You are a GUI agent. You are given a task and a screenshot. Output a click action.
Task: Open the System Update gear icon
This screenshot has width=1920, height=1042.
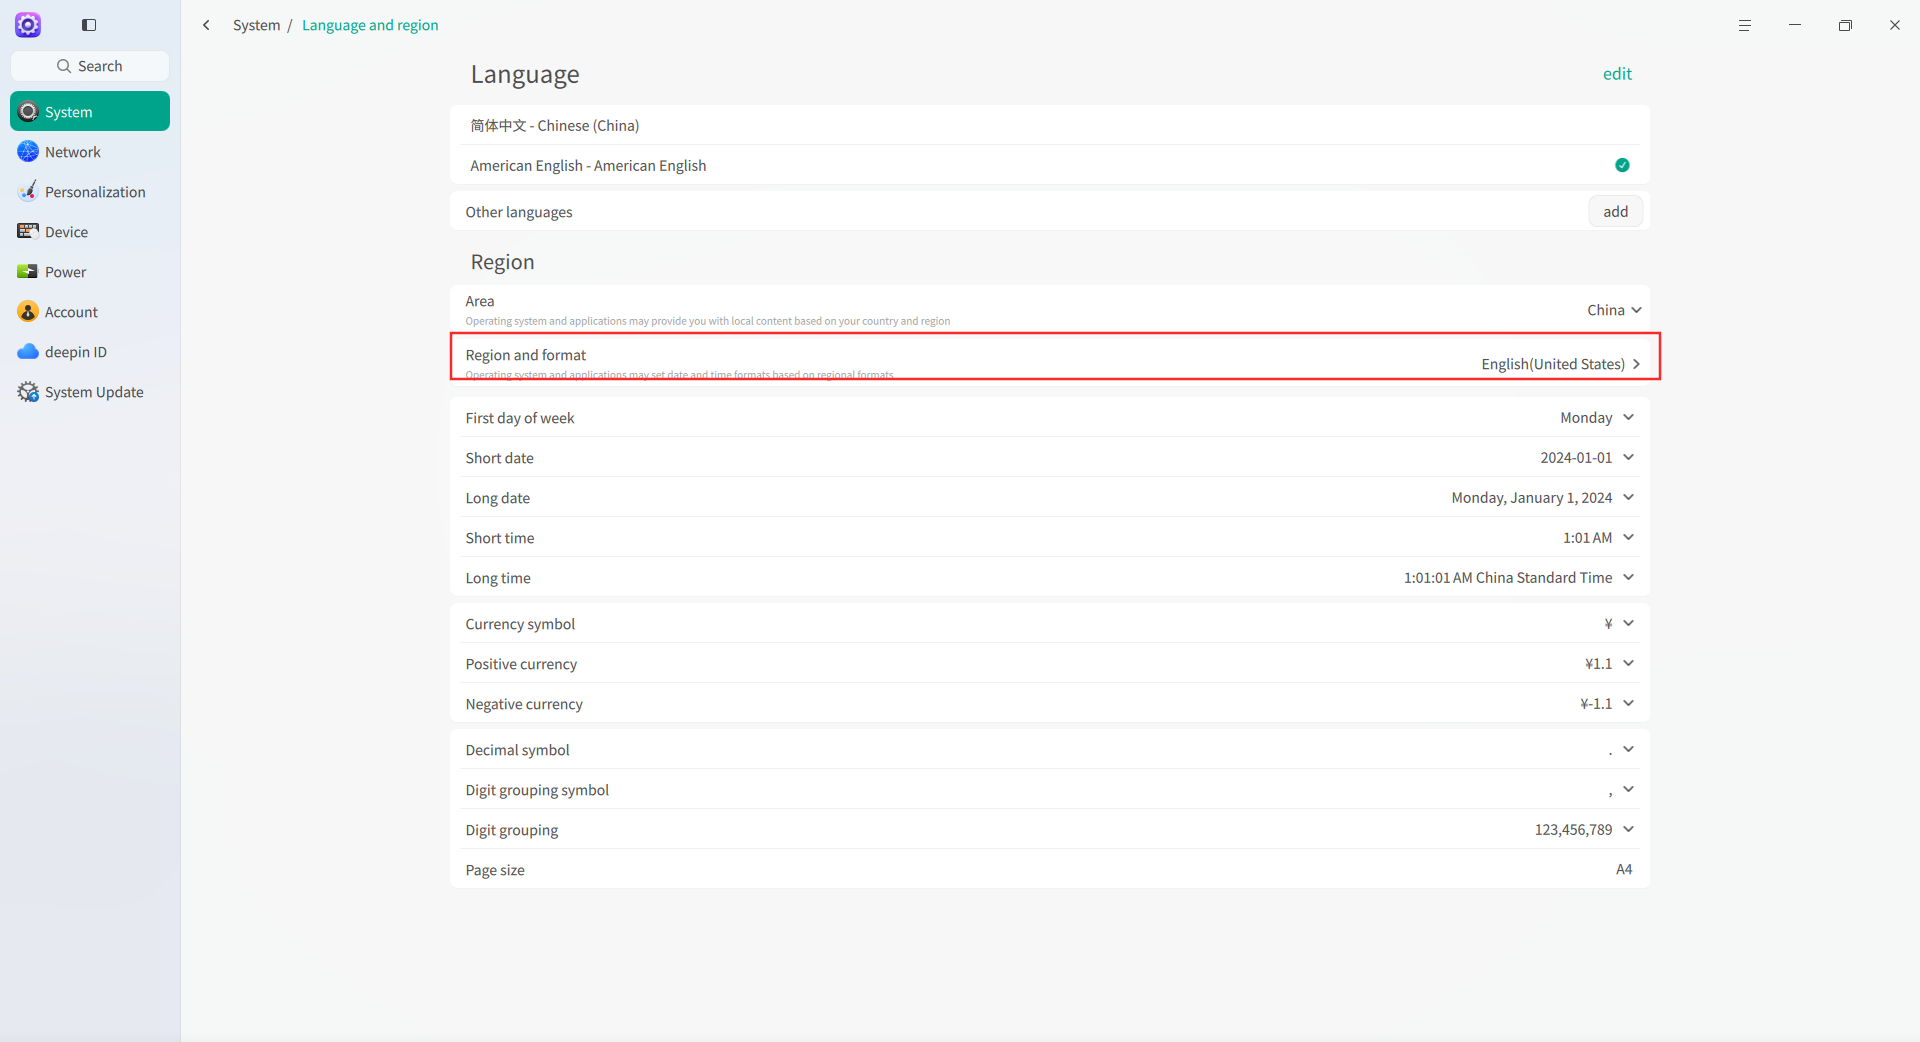coord(28,391)
